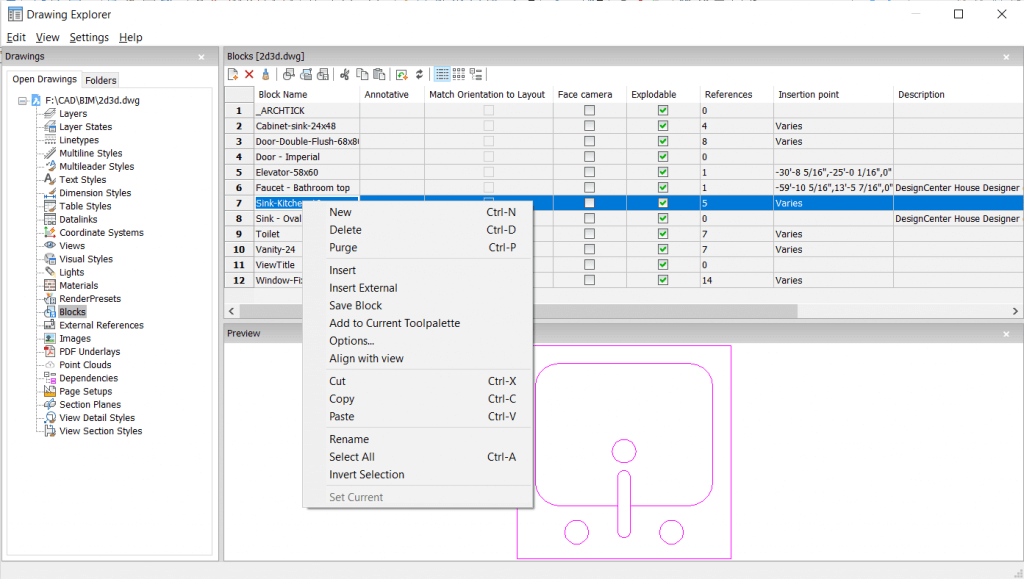Switch blocks panel to icon grid view

click(x=459, y=74)
